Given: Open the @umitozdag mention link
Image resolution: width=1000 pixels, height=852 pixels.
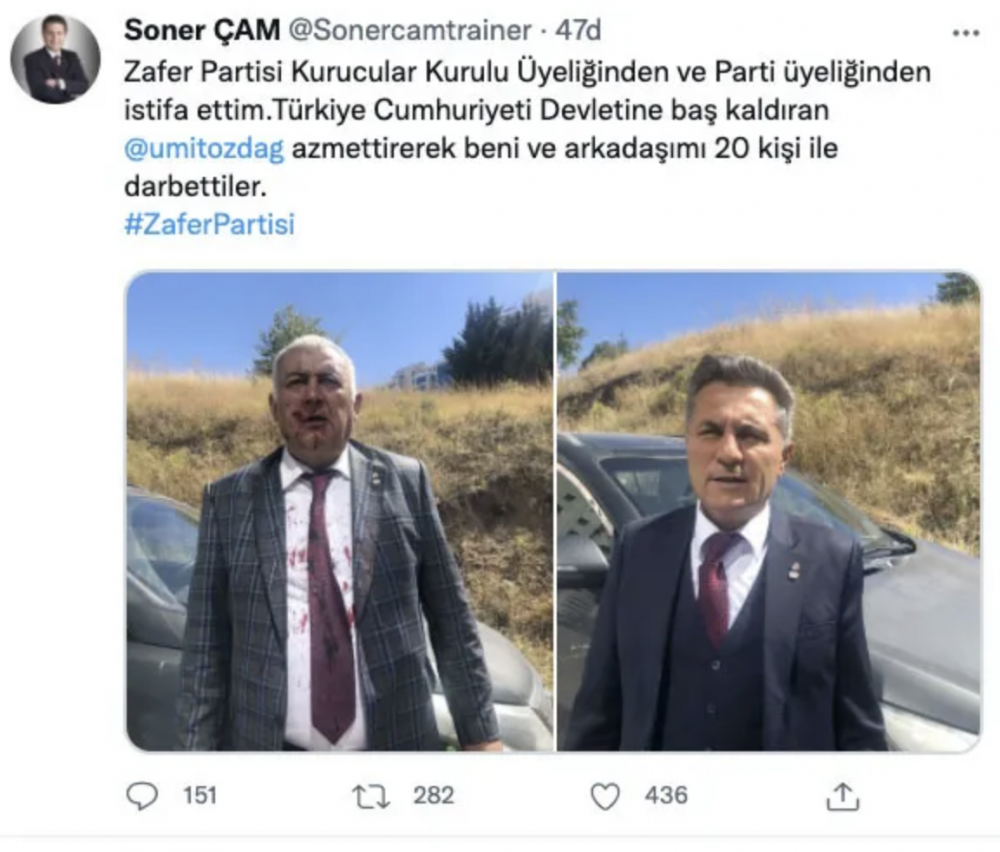Looking at the screenshot, I should click(x=204, y=149).
